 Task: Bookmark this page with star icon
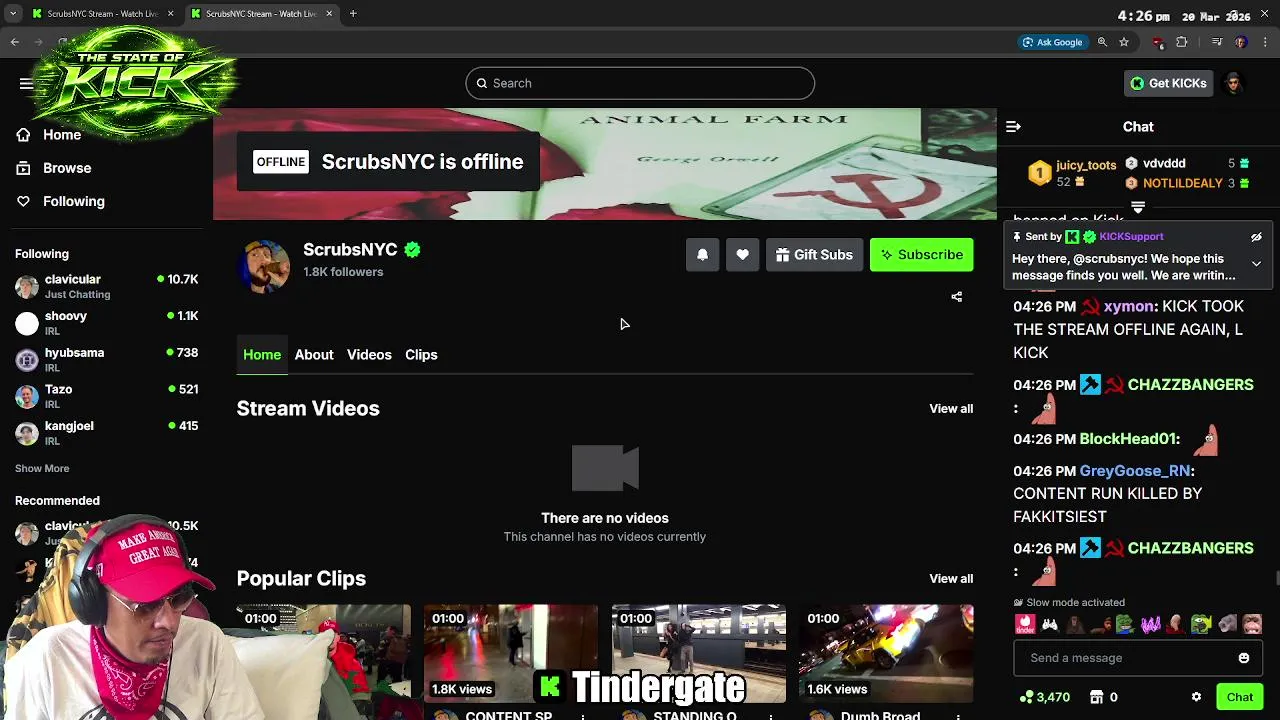click(1124, 42)
